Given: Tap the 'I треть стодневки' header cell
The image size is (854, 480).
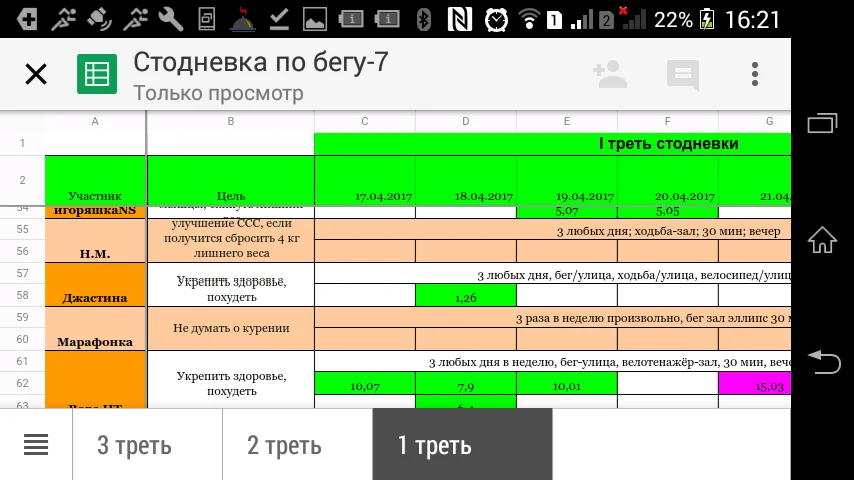Looking at the screenshot, I should [553, 144].
